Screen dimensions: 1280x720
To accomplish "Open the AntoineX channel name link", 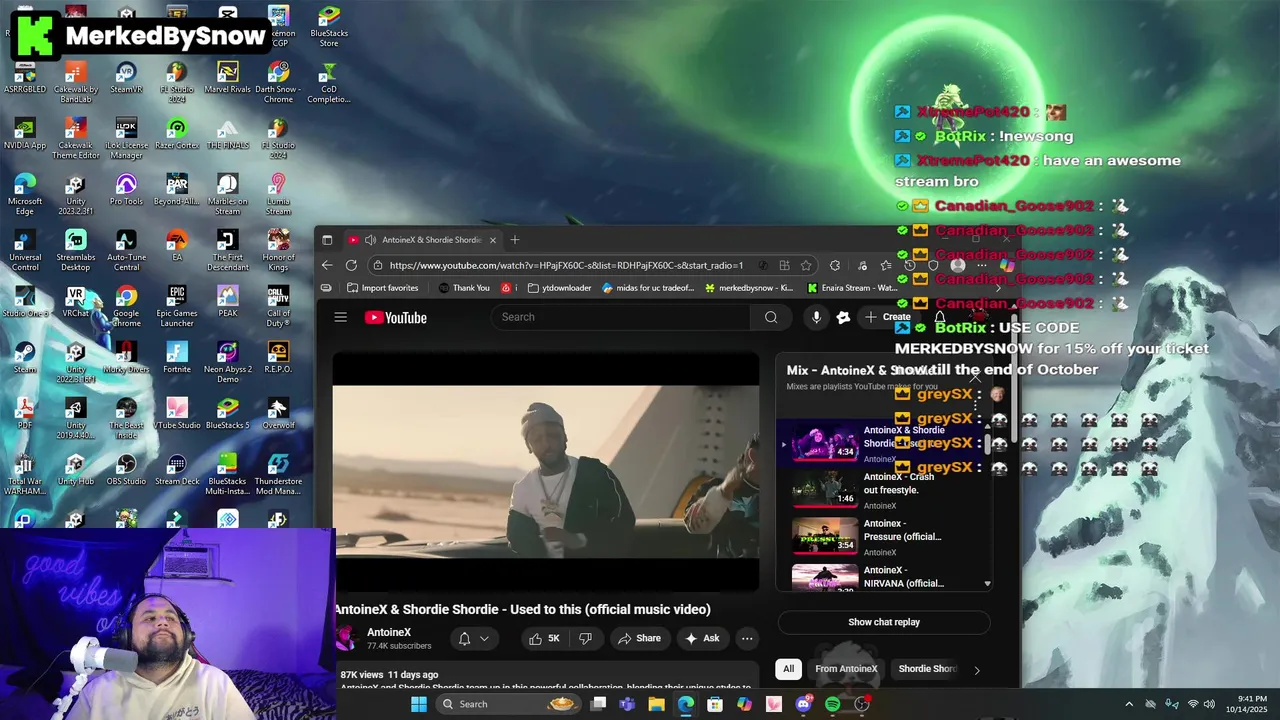I will tap(389, 632).
